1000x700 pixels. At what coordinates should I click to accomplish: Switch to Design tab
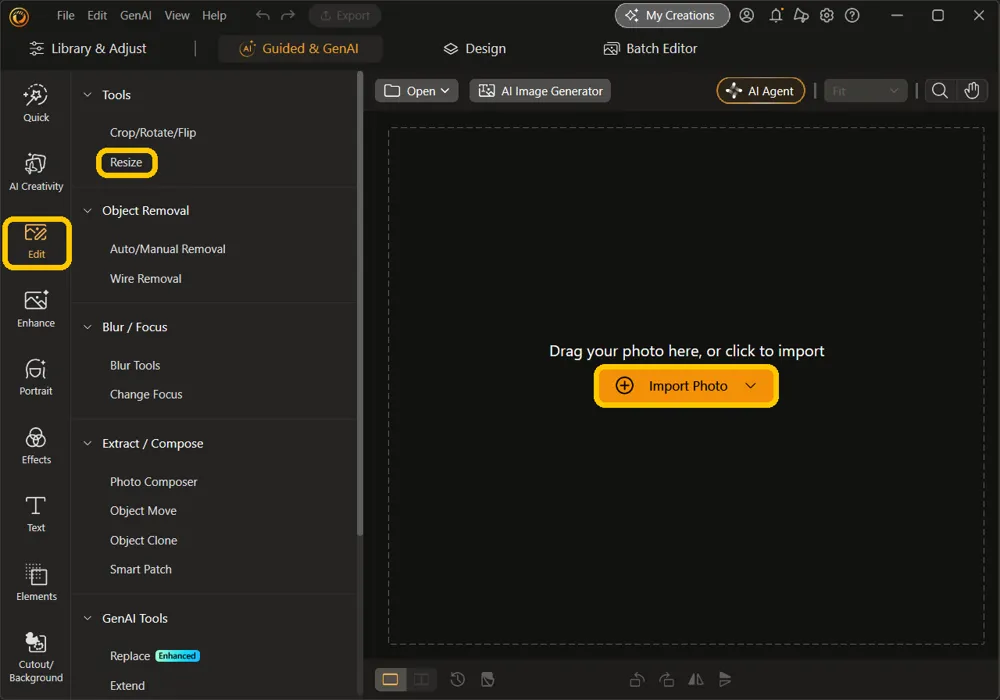475,48
